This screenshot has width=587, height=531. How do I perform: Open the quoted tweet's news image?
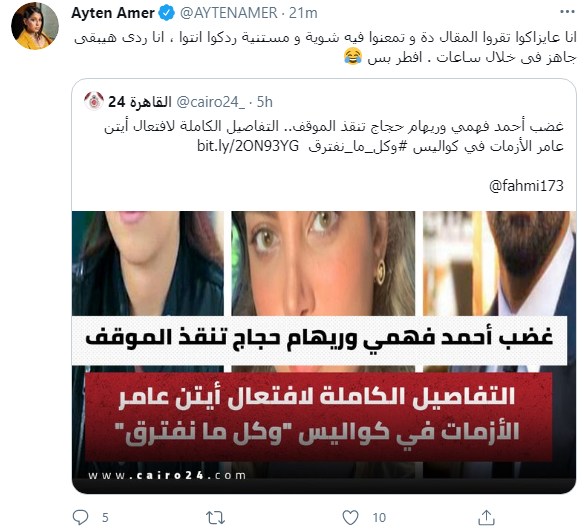[x=324, y=352]
